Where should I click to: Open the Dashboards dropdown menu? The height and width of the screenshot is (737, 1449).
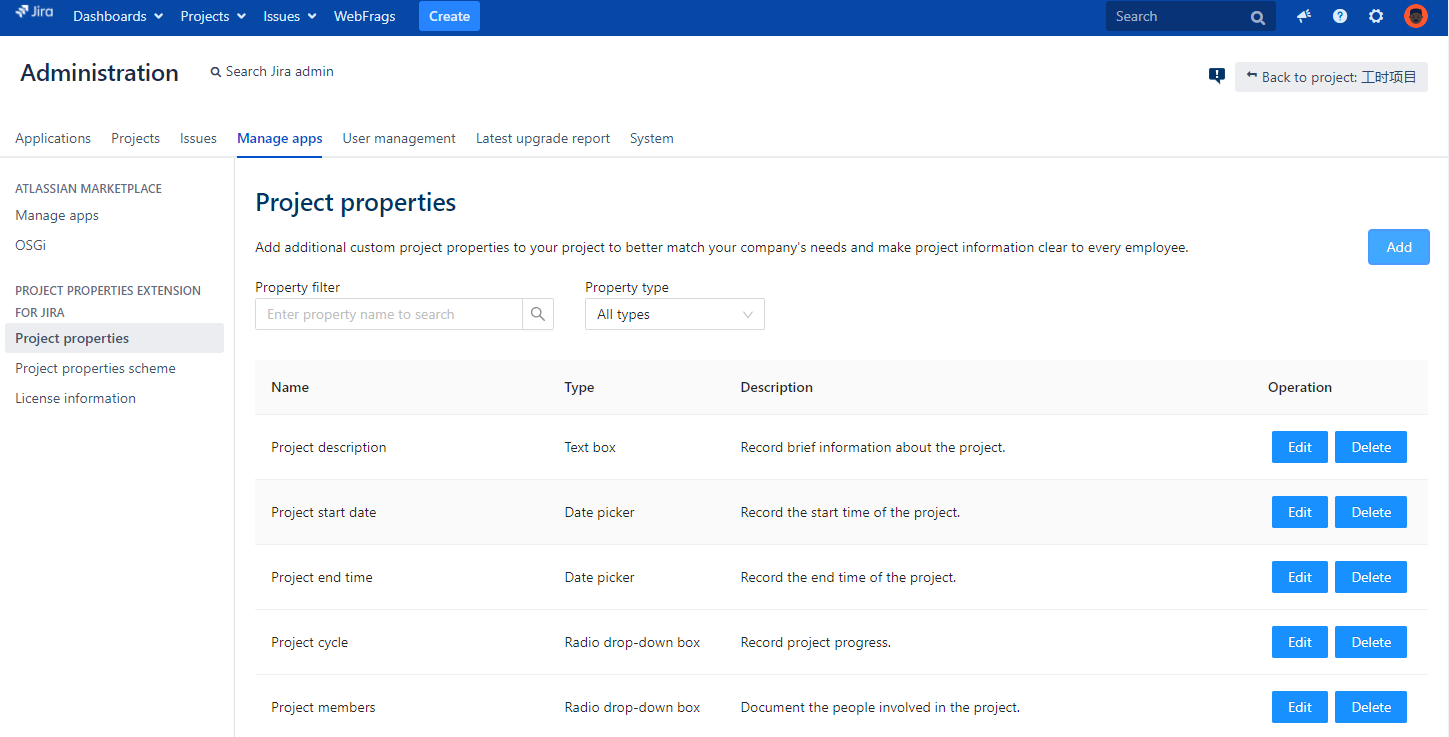118,16
